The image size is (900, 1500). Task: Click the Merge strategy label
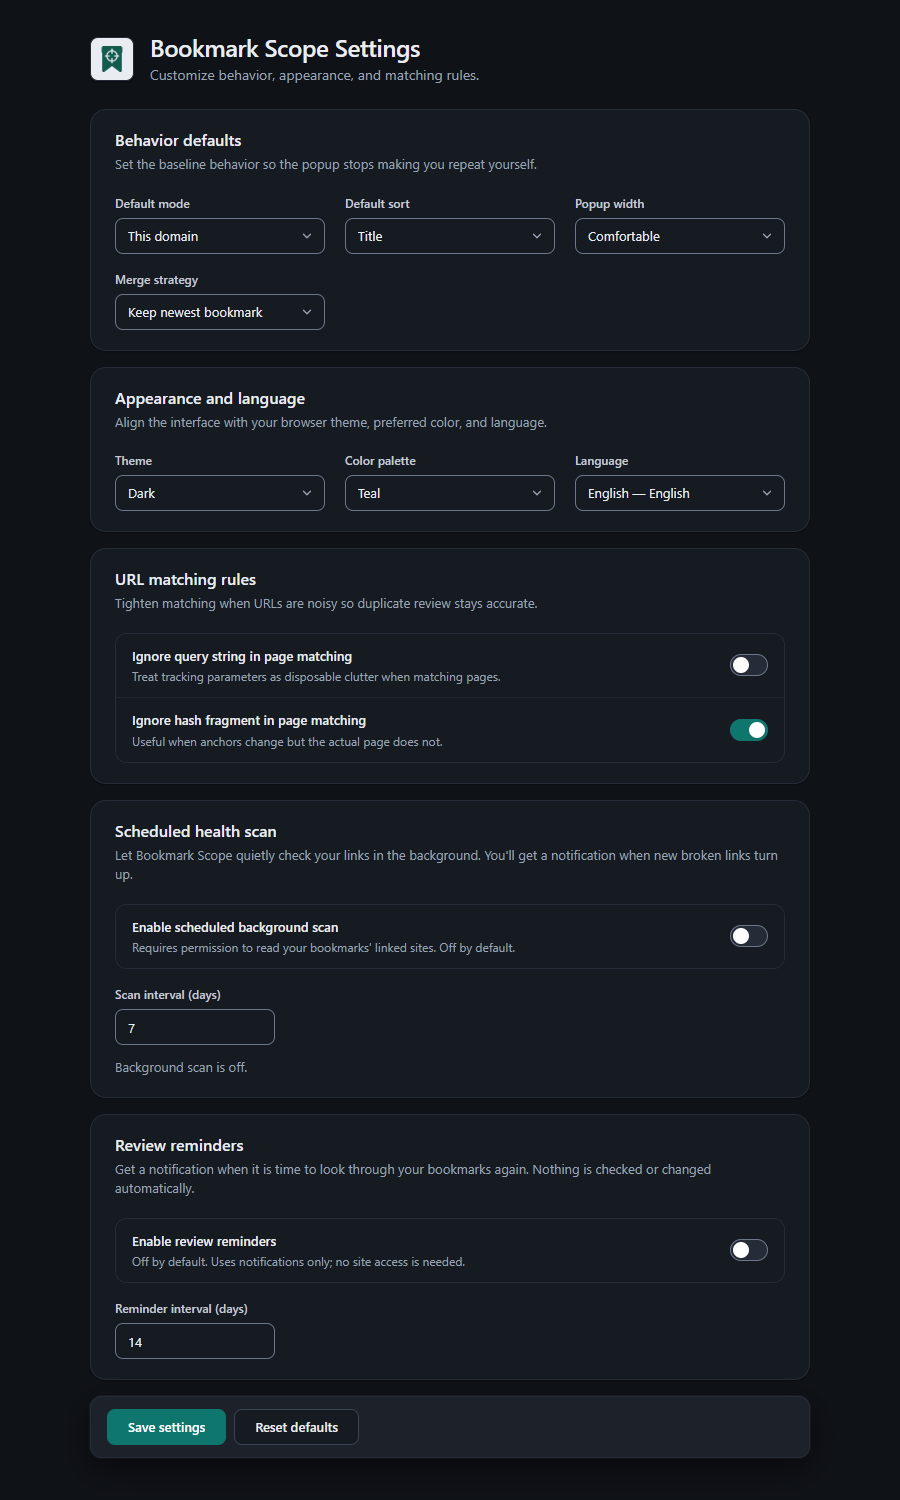click(x=156, y=280)
